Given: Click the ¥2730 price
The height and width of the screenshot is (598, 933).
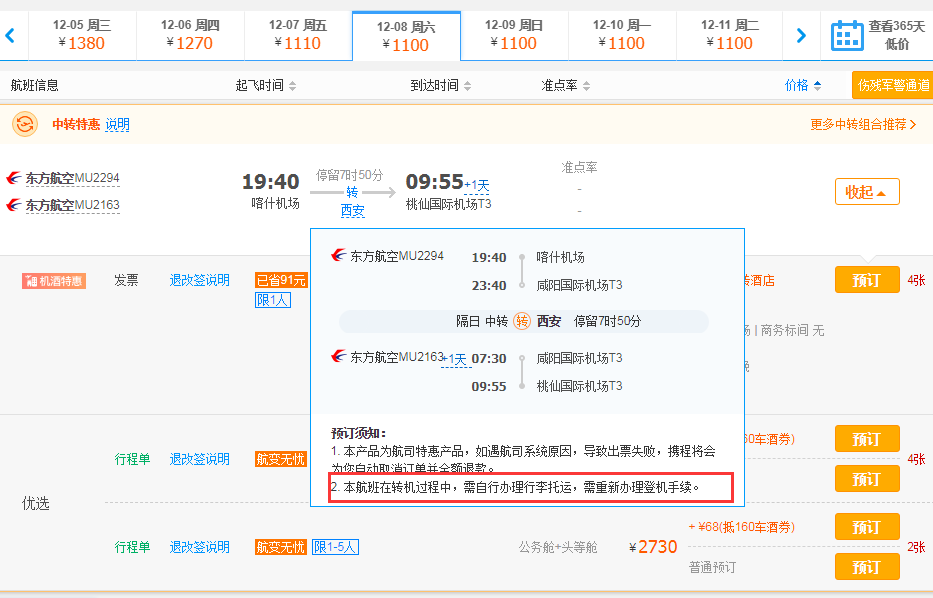Looking at the screenshot, I should [x=653, y=547].
